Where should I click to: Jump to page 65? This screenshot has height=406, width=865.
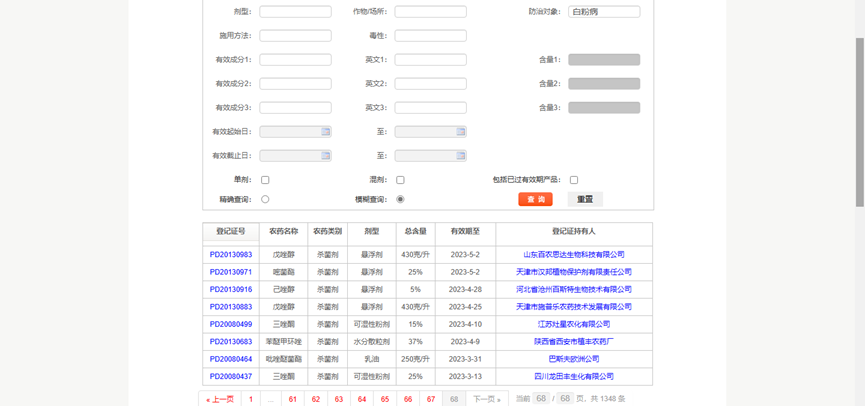point(385,399)
